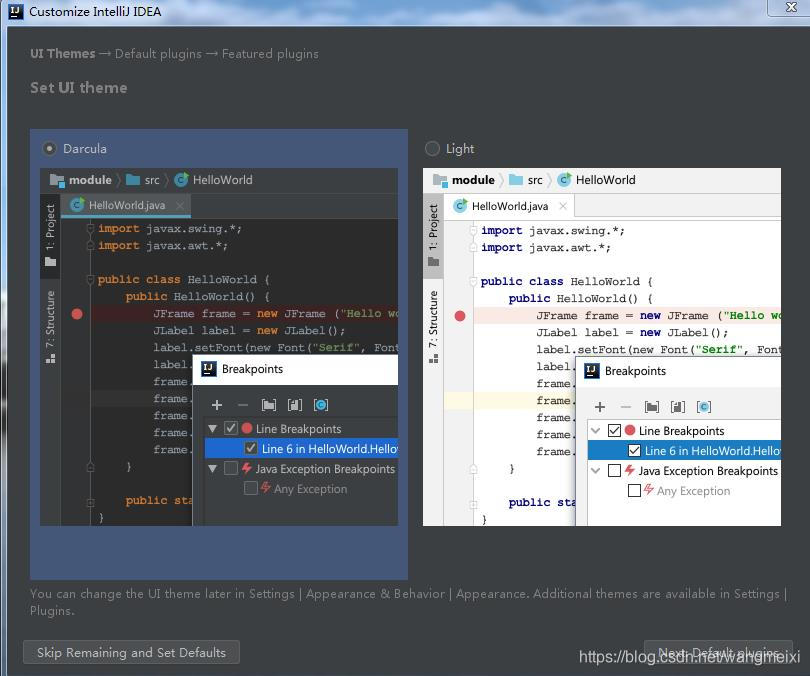
Task: Click src folder icon in Light preview
Action: point(516,180)
